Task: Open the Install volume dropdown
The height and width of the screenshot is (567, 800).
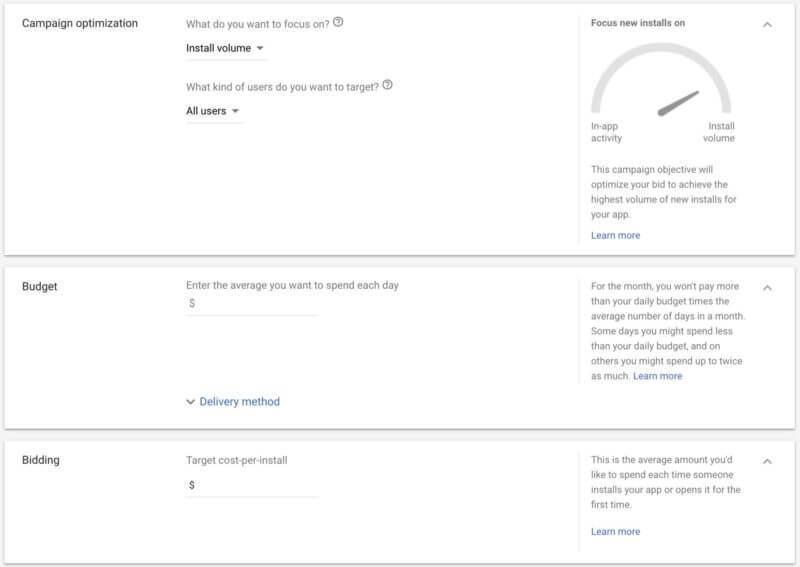Action: (x=226, y=48)
